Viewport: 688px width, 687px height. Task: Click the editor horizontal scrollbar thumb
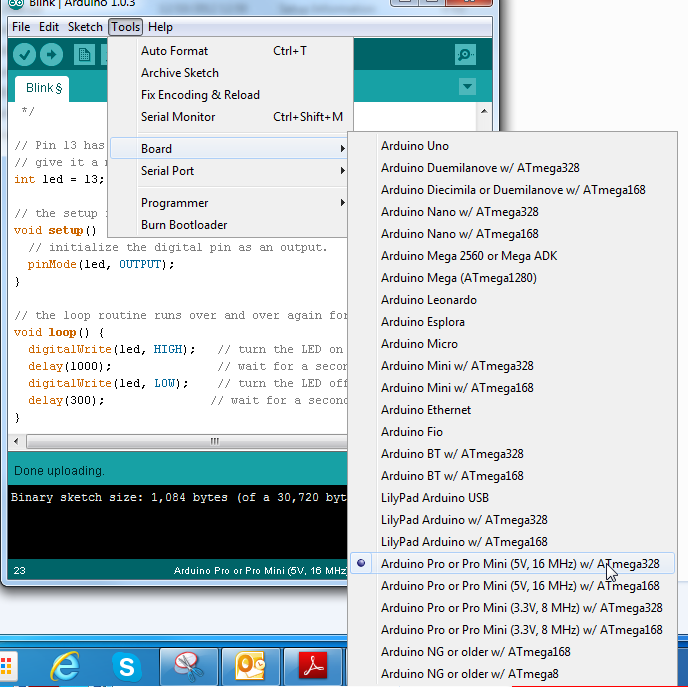pos(187,441)
